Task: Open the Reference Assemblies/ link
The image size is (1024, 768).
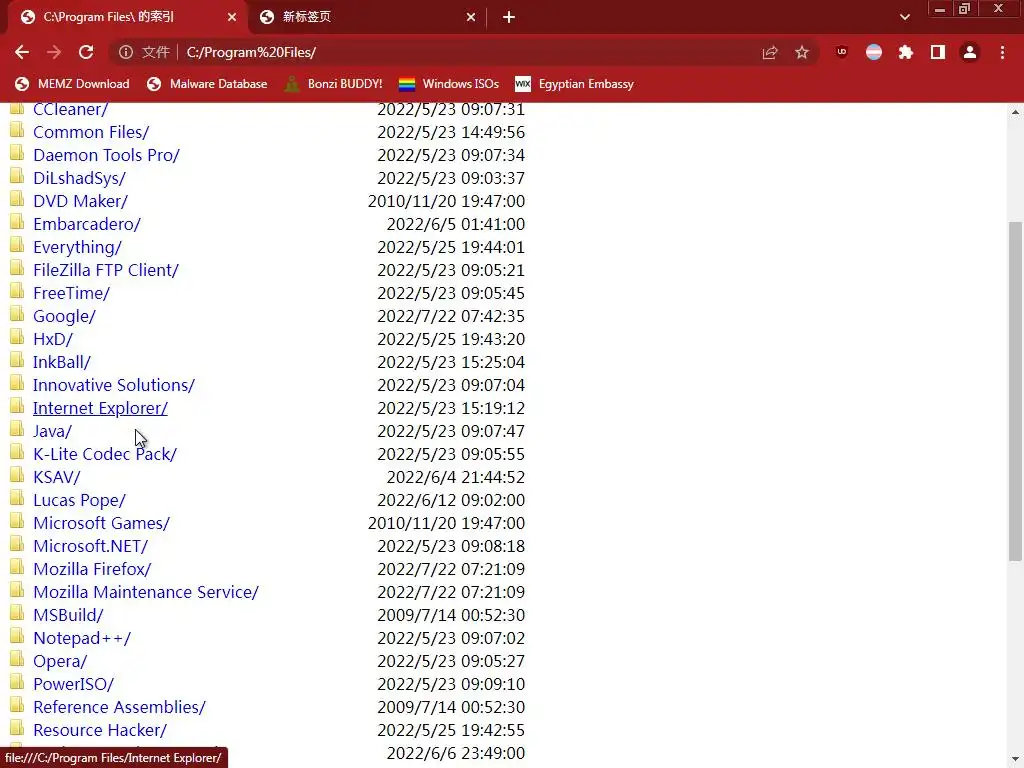Action: point(119,707)
